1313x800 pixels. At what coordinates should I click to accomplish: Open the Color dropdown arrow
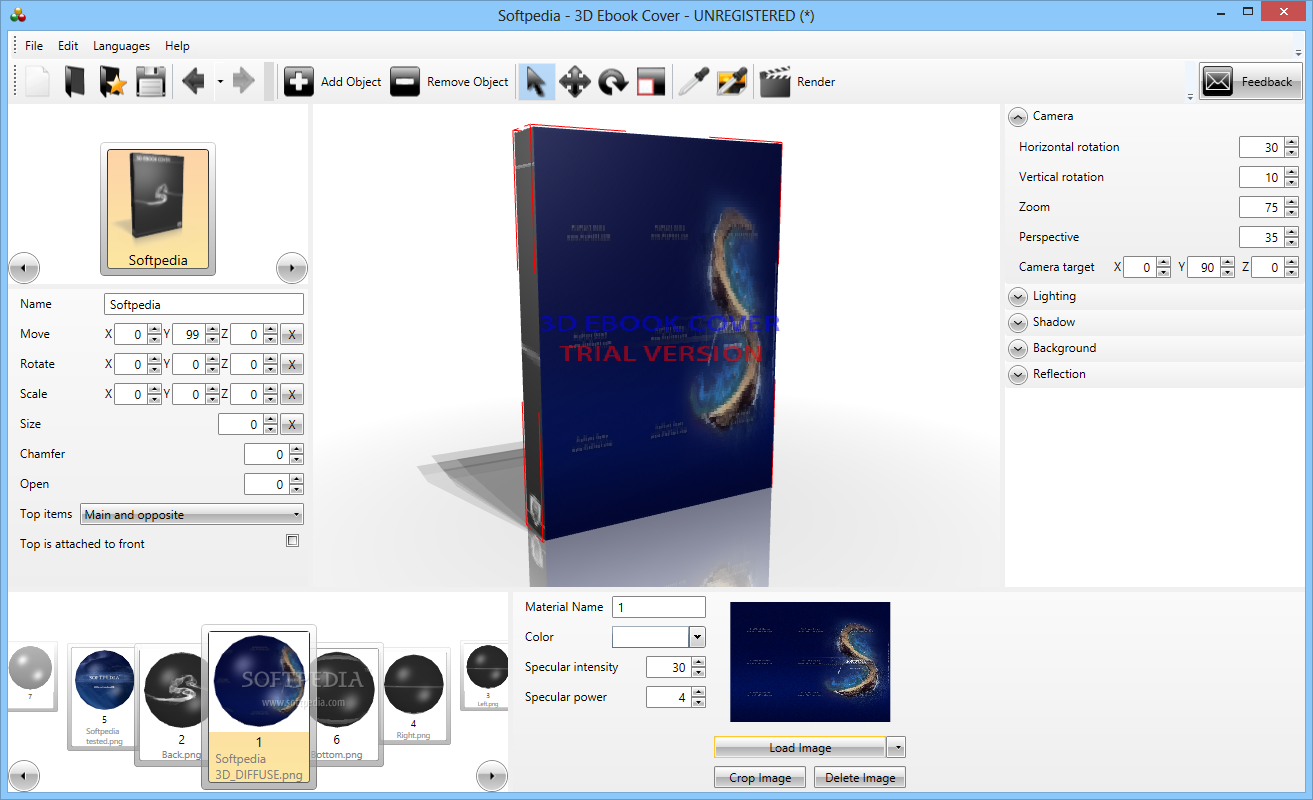[x=697, y=637]
